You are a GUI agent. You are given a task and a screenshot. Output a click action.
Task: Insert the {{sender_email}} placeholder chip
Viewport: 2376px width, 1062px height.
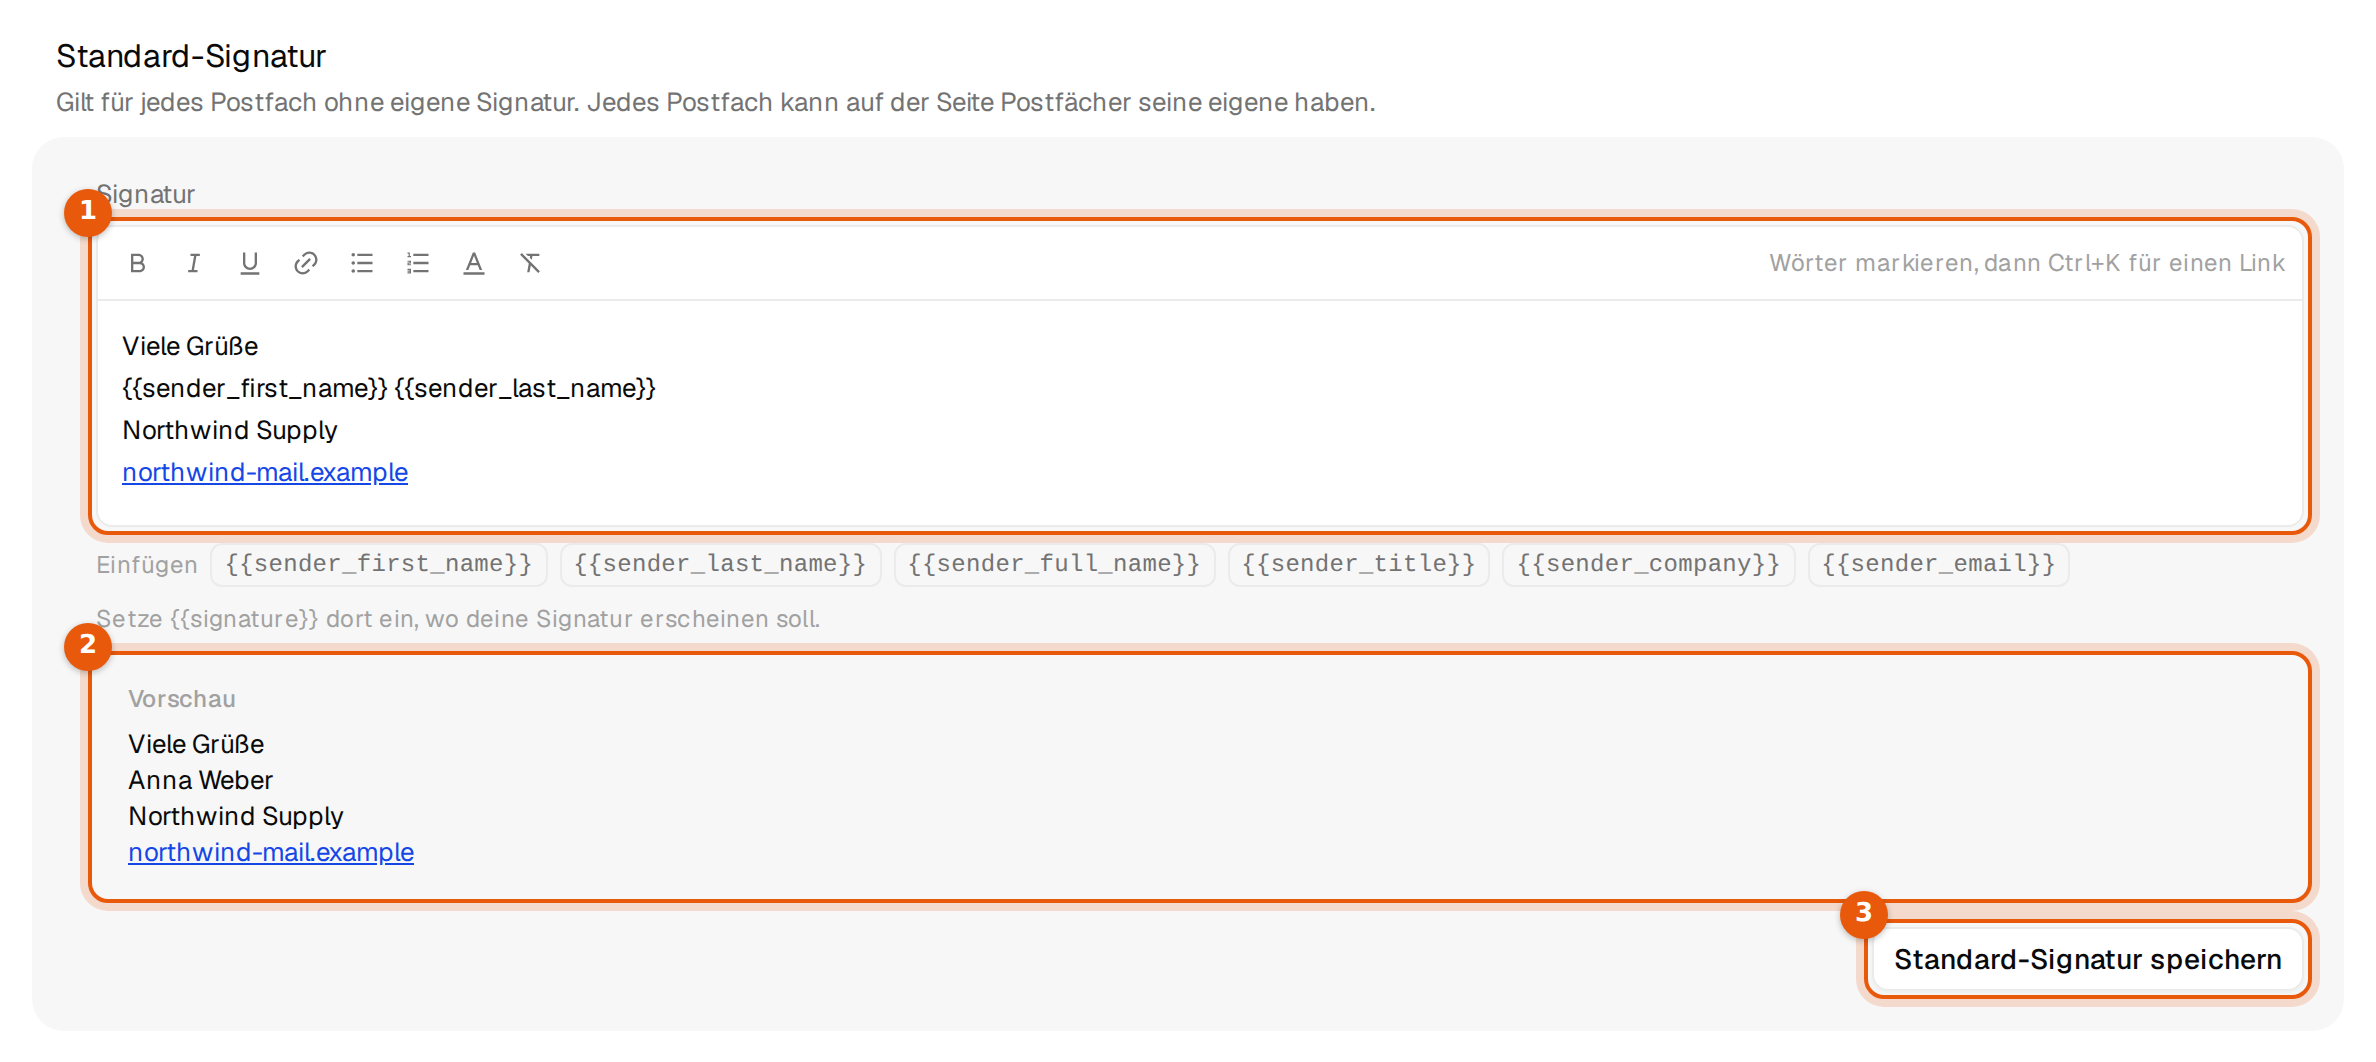point(1939,564)
